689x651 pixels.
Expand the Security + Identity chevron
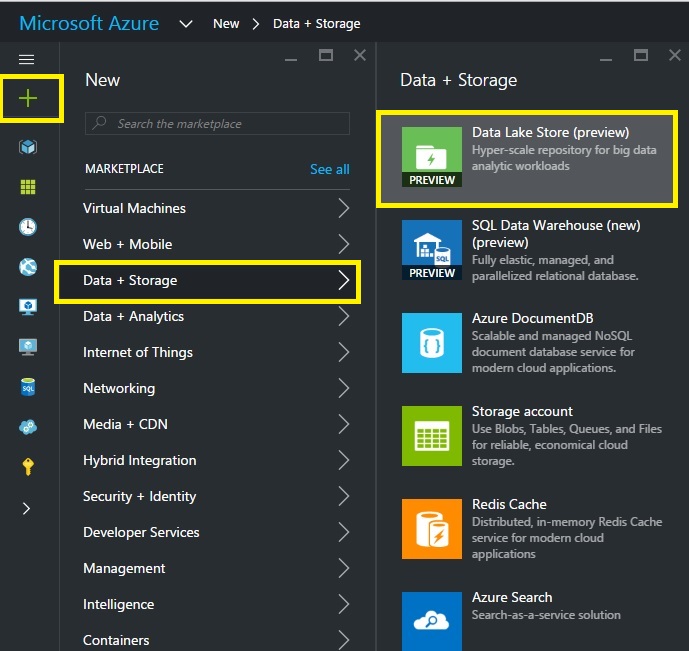(344, 496)
